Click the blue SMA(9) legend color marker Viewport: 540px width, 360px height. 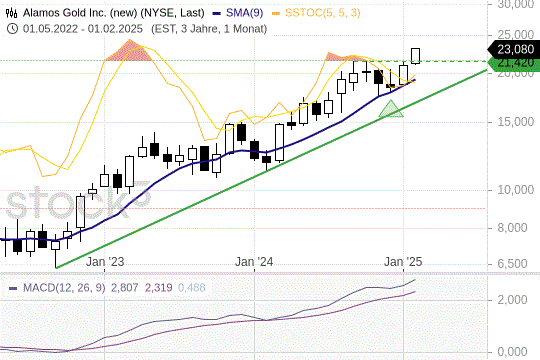(x=217, y=14)
